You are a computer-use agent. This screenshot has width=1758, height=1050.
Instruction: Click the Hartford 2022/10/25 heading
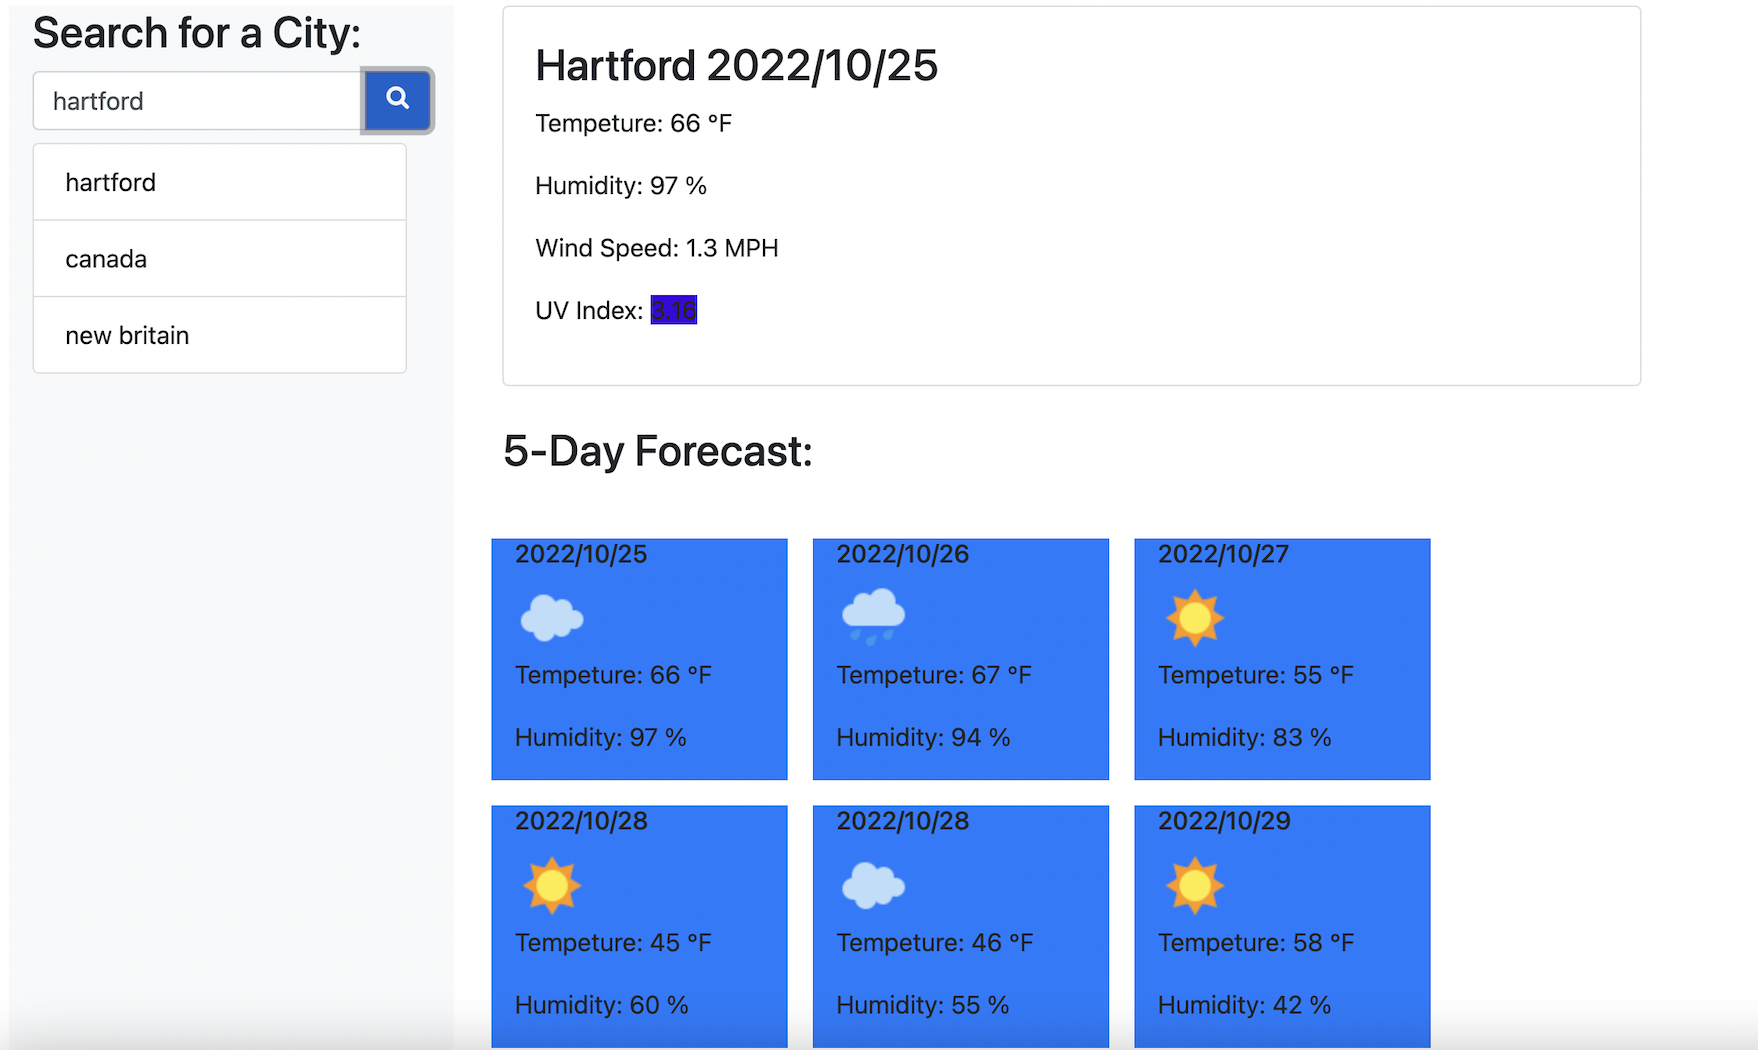(737, 66)
